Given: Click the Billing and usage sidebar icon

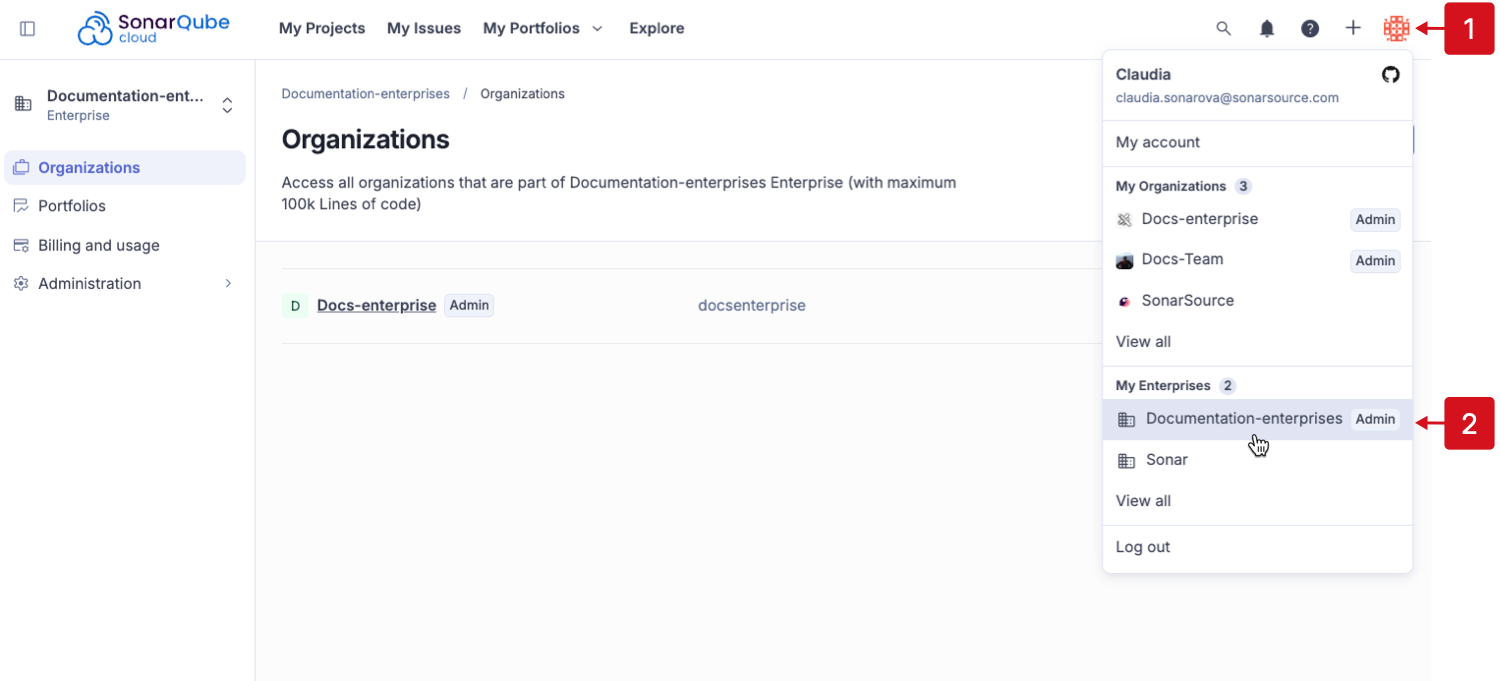Looking at the screenshot, I should (21, 246).
